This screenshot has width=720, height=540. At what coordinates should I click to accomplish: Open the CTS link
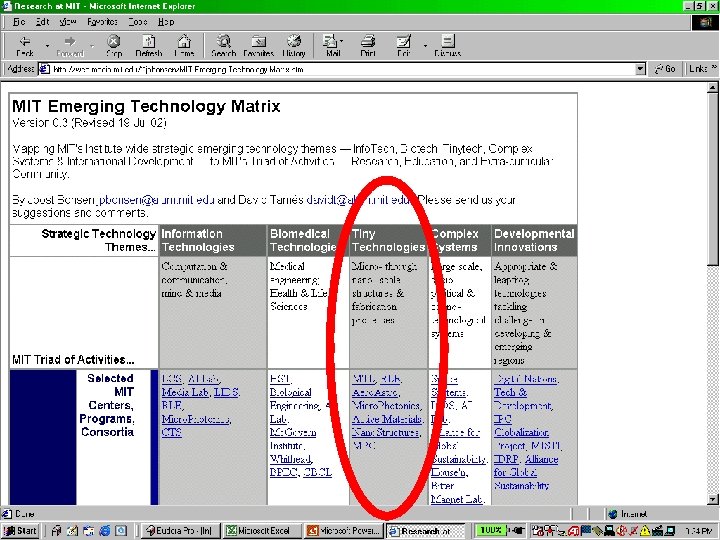click(x=171, y=433)
